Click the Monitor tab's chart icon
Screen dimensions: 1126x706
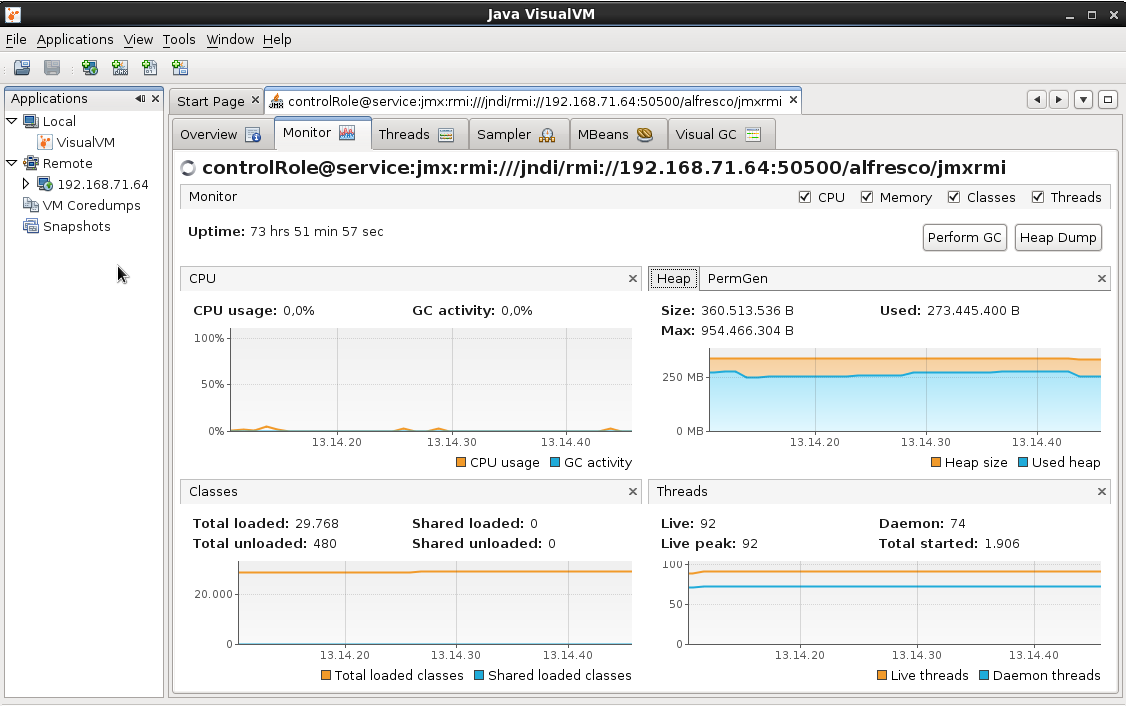pos(347,133)
